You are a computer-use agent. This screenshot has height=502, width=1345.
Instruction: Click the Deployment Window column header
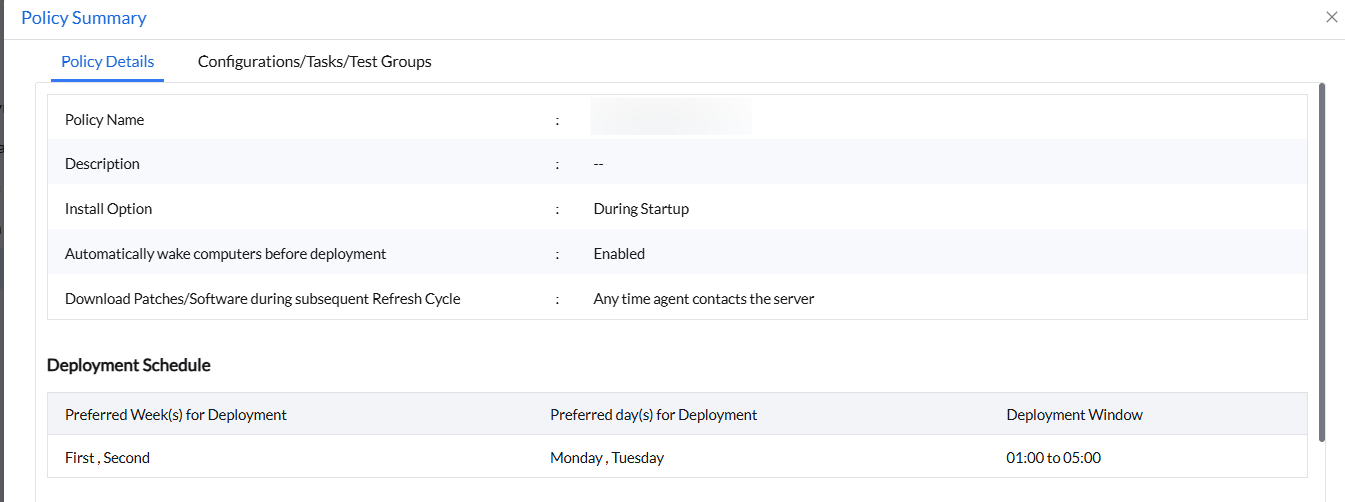tap(1074, 415)
